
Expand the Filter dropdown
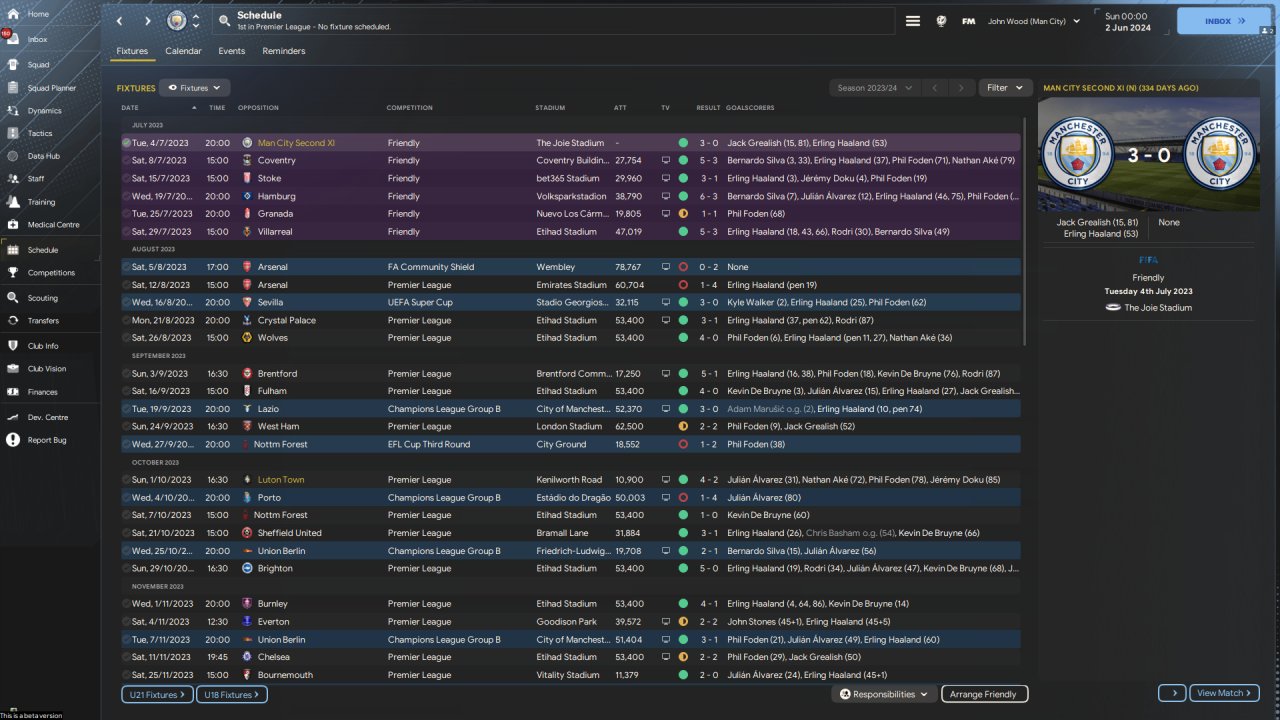[x=1005, y=88]
